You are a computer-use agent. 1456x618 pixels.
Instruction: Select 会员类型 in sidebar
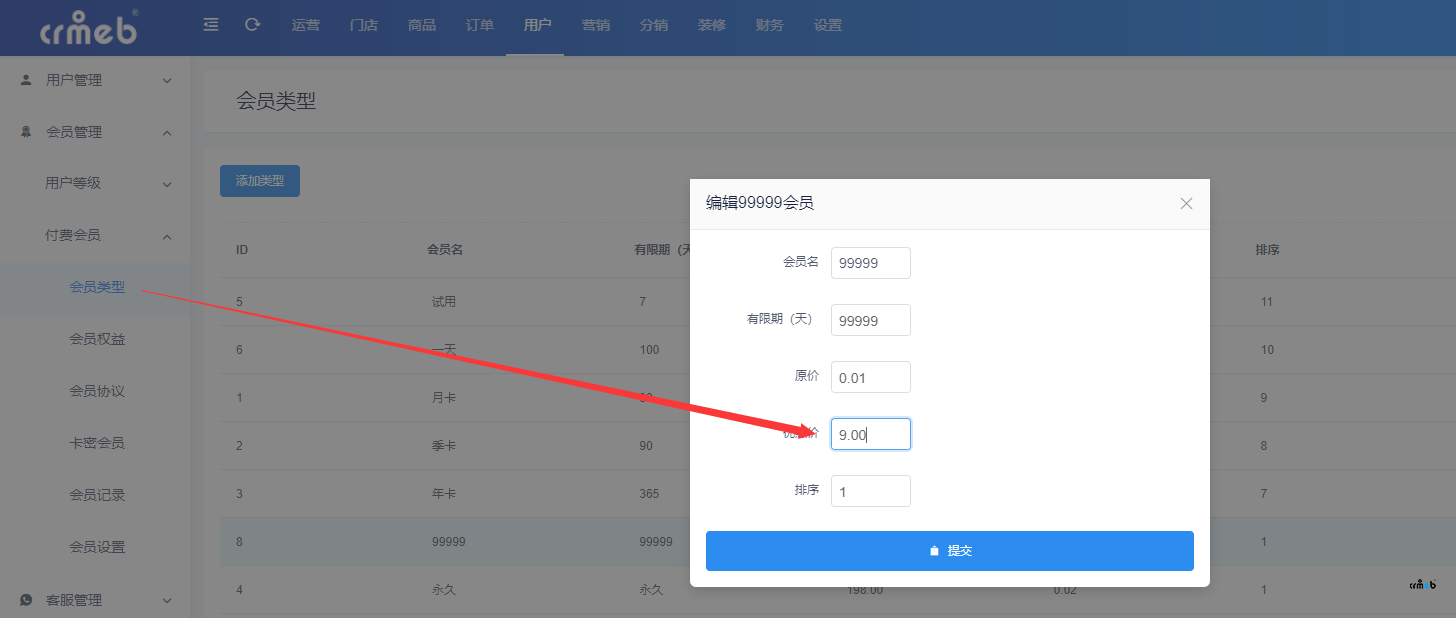click(97, 287)
